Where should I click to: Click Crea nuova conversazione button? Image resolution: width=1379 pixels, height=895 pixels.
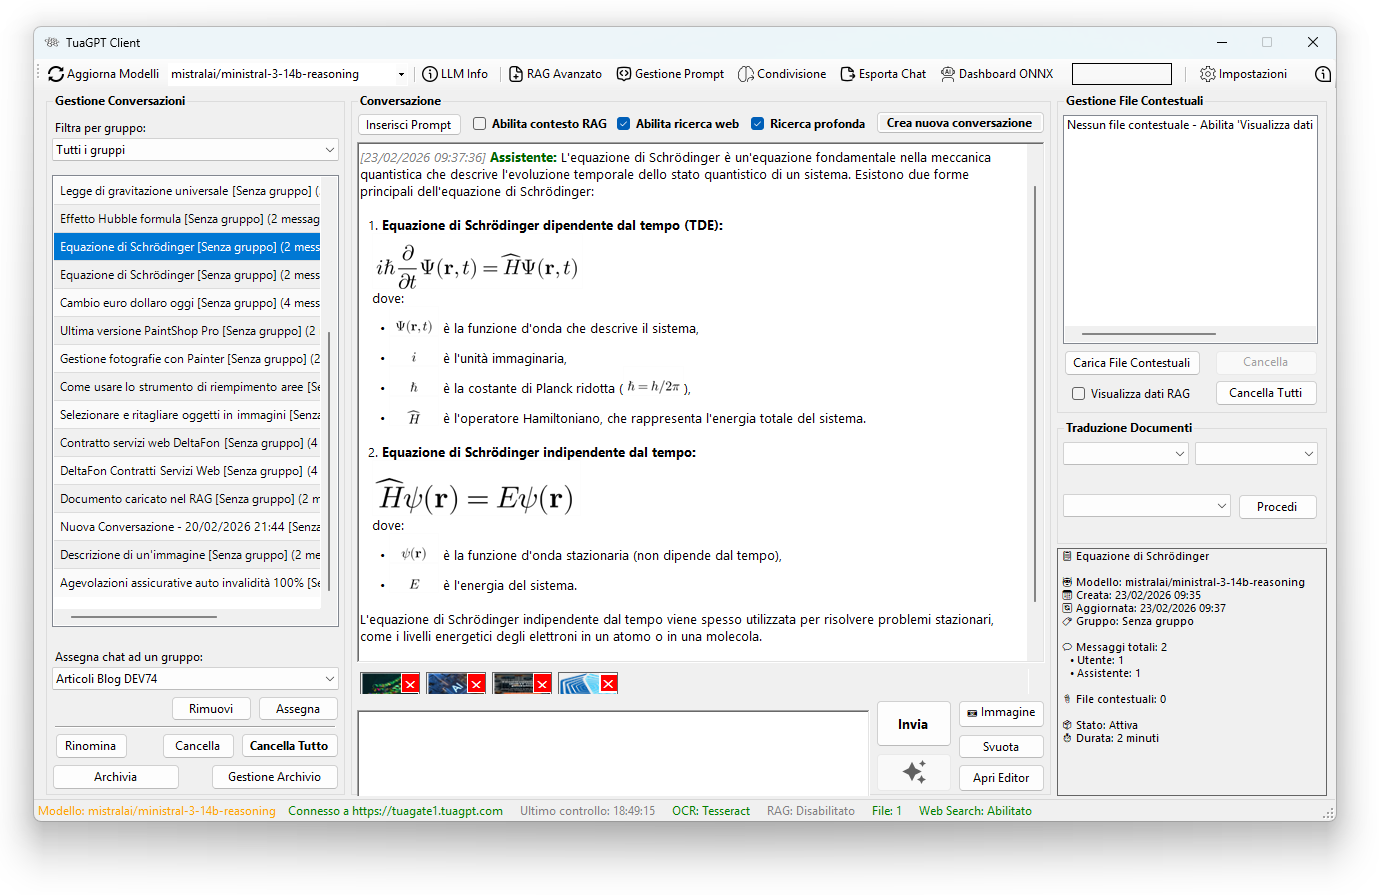click(x=959, y=123)
